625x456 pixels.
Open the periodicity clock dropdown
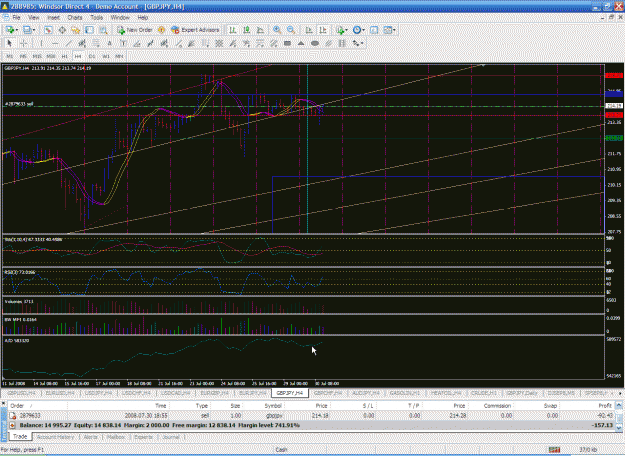click(x=358, y=30)
